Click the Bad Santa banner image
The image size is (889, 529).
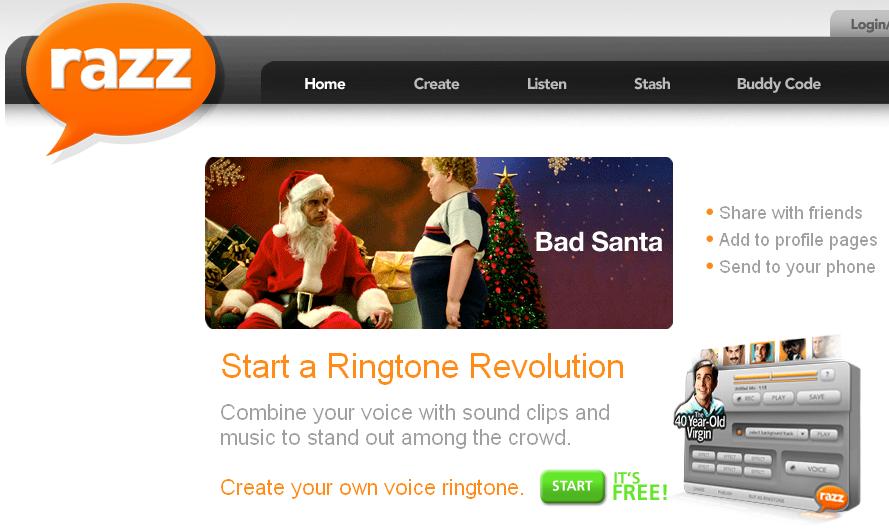[439, 243]
